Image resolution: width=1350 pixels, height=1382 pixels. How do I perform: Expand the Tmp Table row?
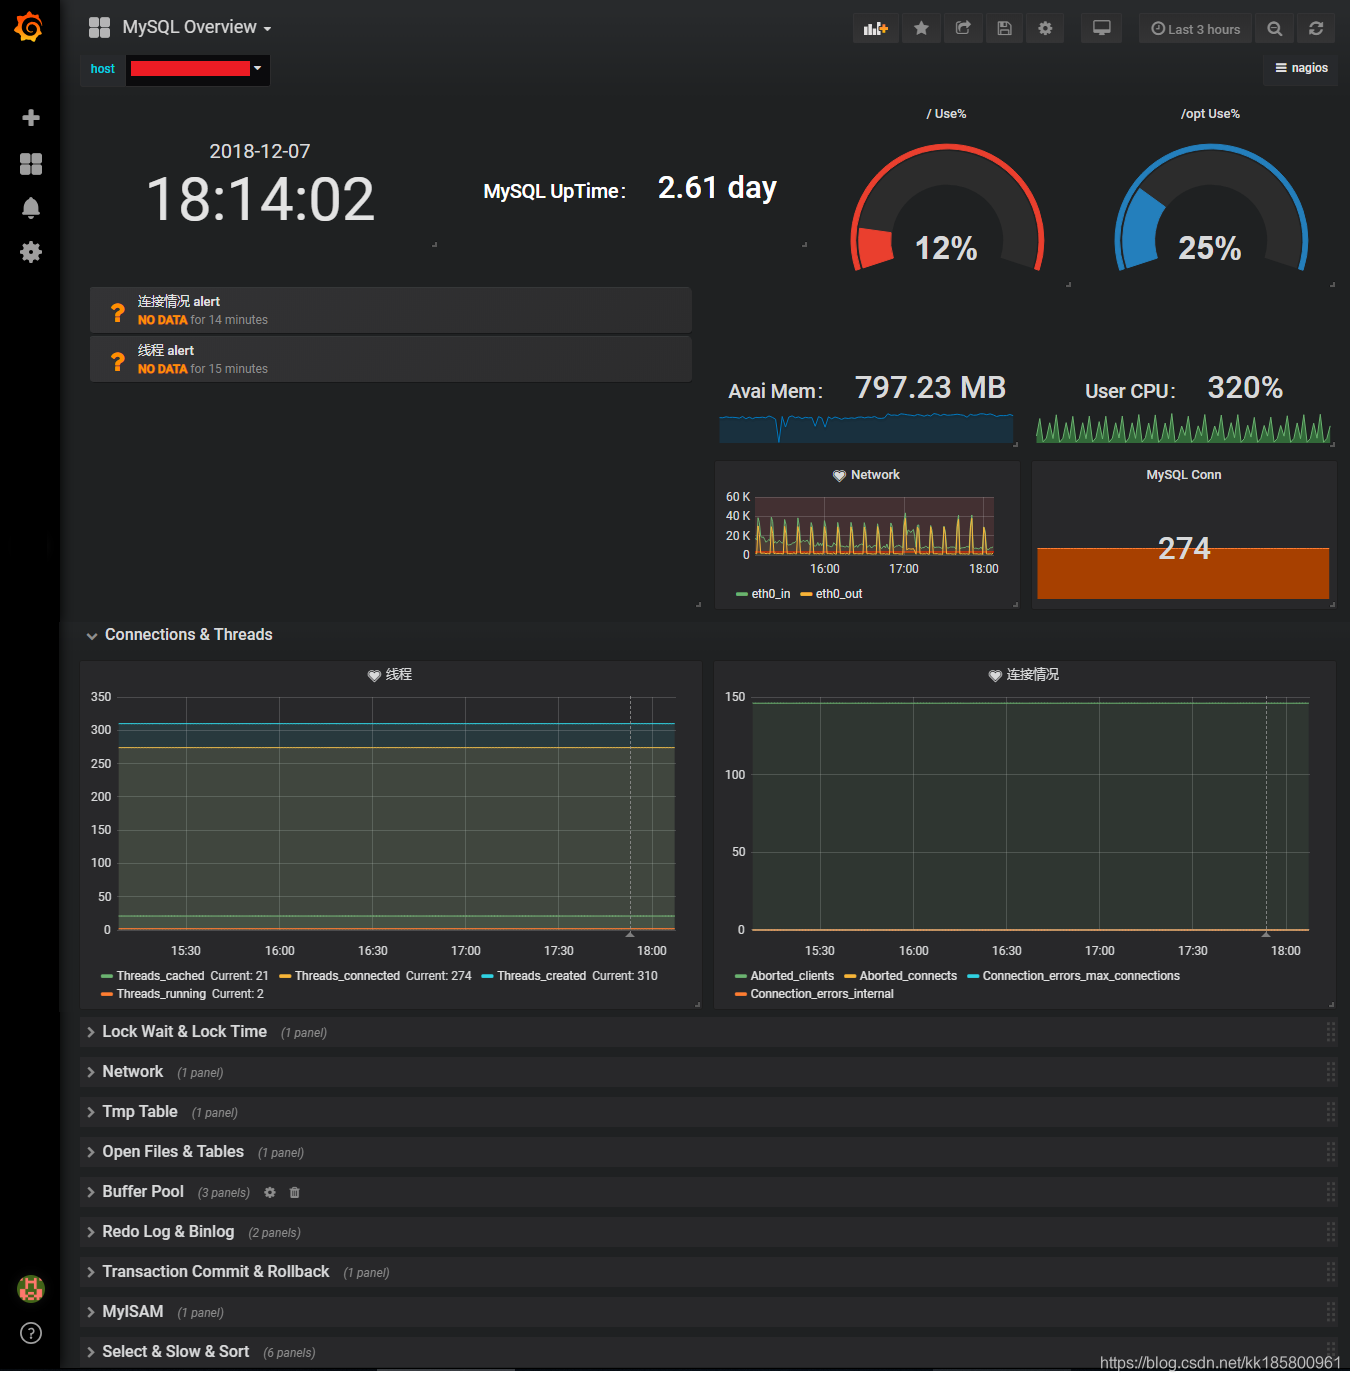coord(132,1112)
